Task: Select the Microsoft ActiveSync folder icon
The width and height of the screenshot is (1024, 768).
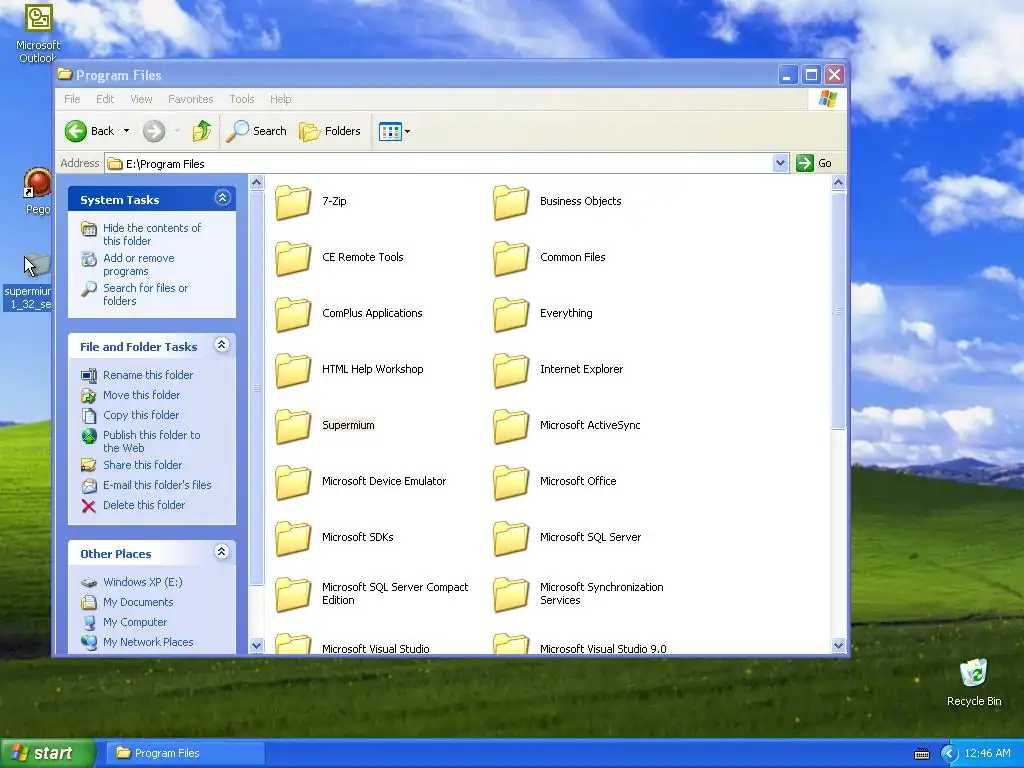Action: (511, 426)
